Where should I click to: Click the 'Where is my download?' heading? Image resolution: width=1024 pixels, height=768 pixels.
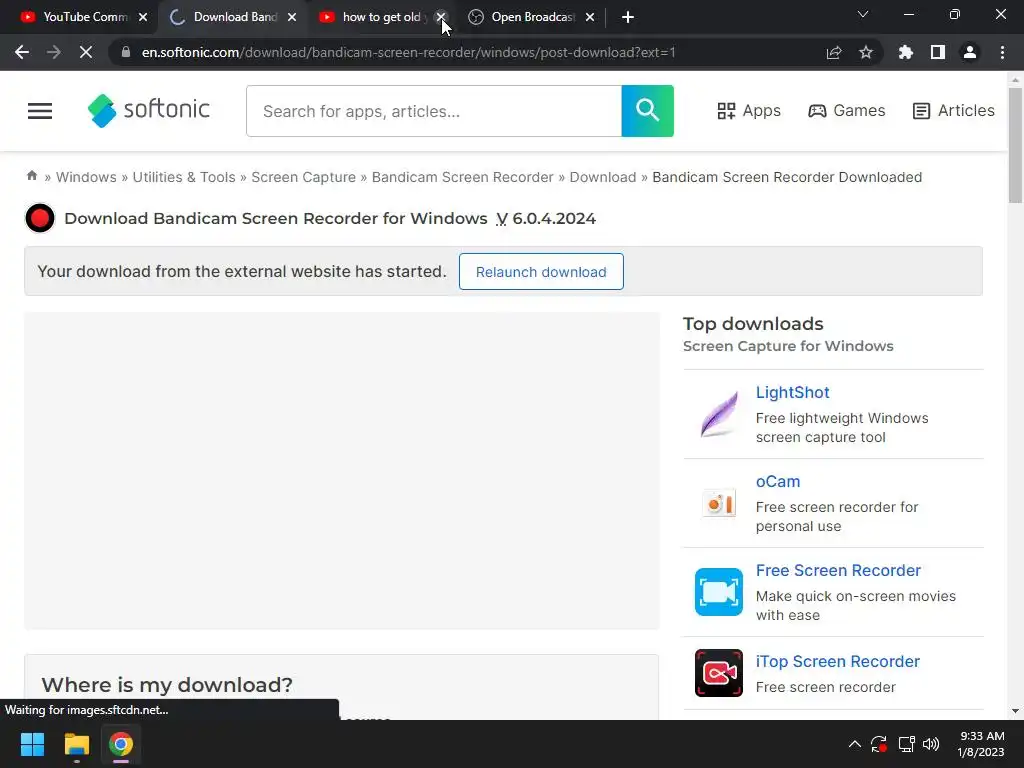(x=167, y=684)
